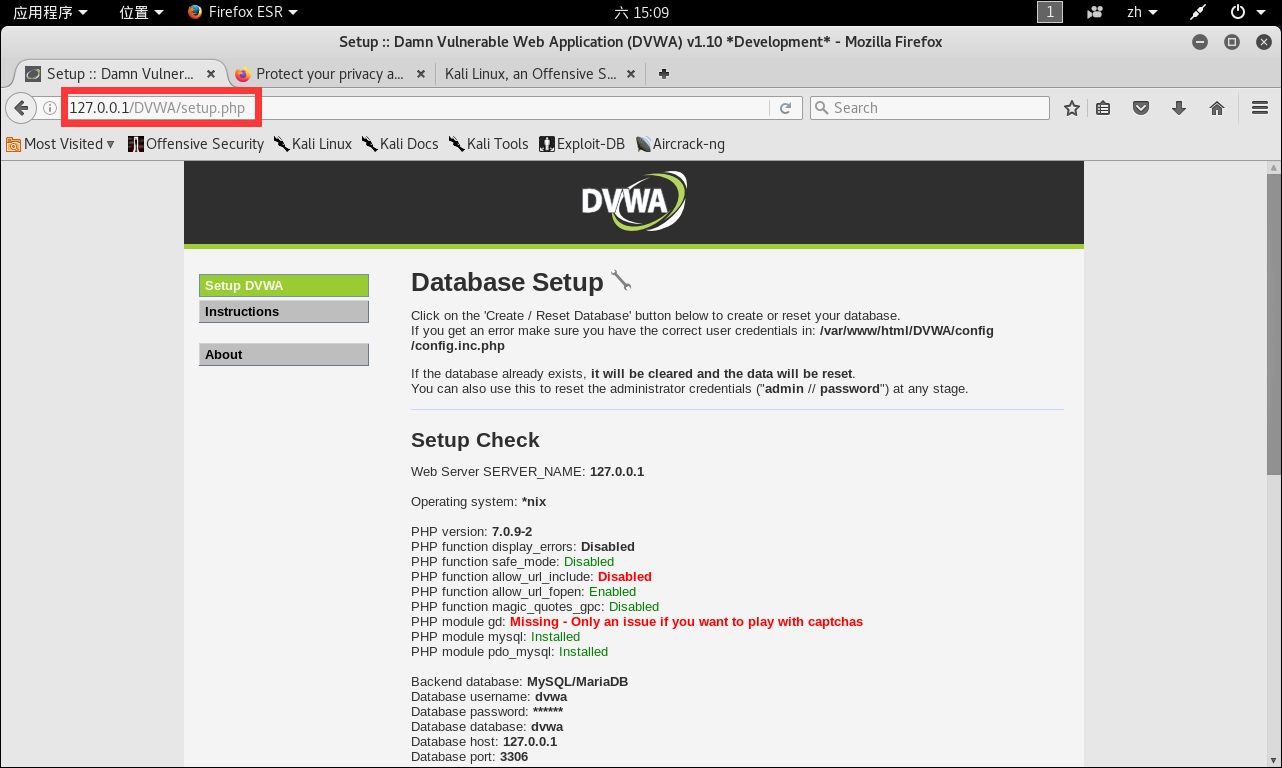Bookmark this page with the star icon

(x=1071, y=107)
